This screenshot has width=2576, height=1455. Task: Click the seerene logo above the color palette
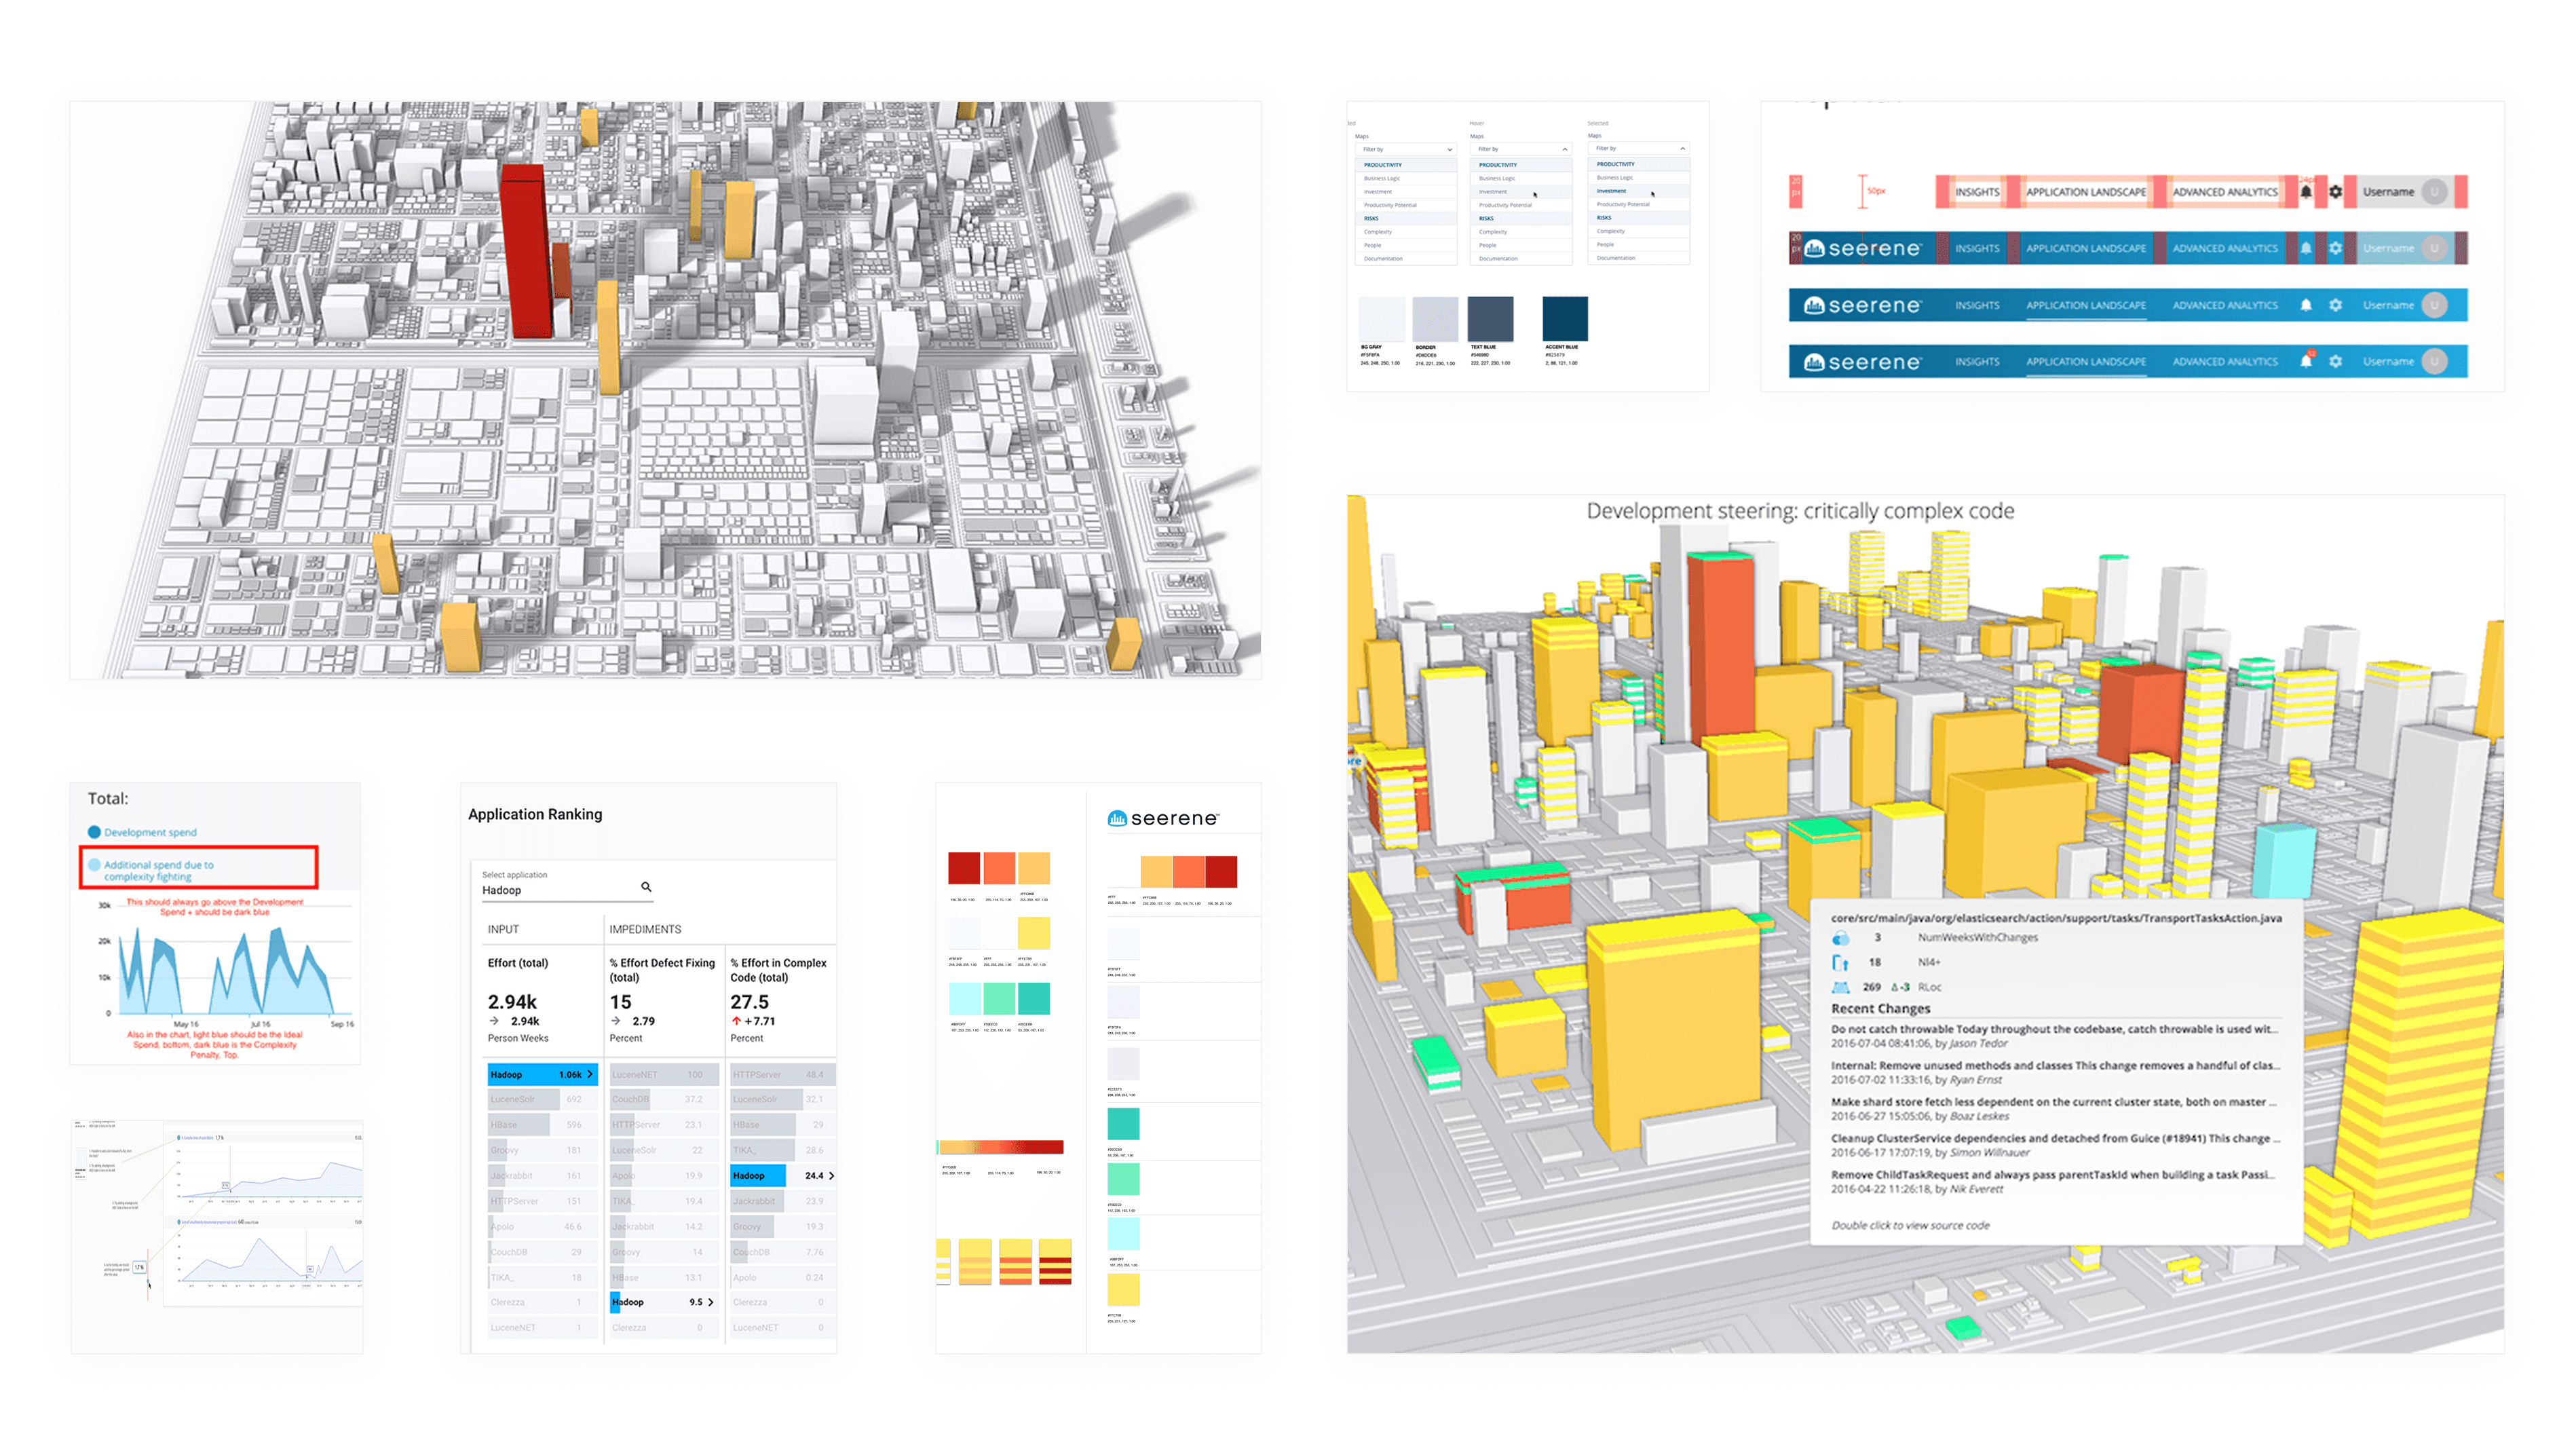pyautogui.click(x=1163, y=818)
